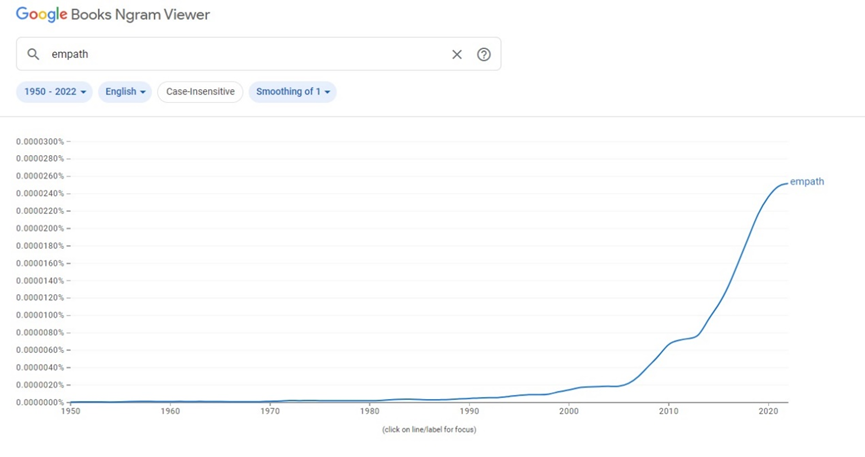Click the 1990 x-axis year label

point(469,411)
